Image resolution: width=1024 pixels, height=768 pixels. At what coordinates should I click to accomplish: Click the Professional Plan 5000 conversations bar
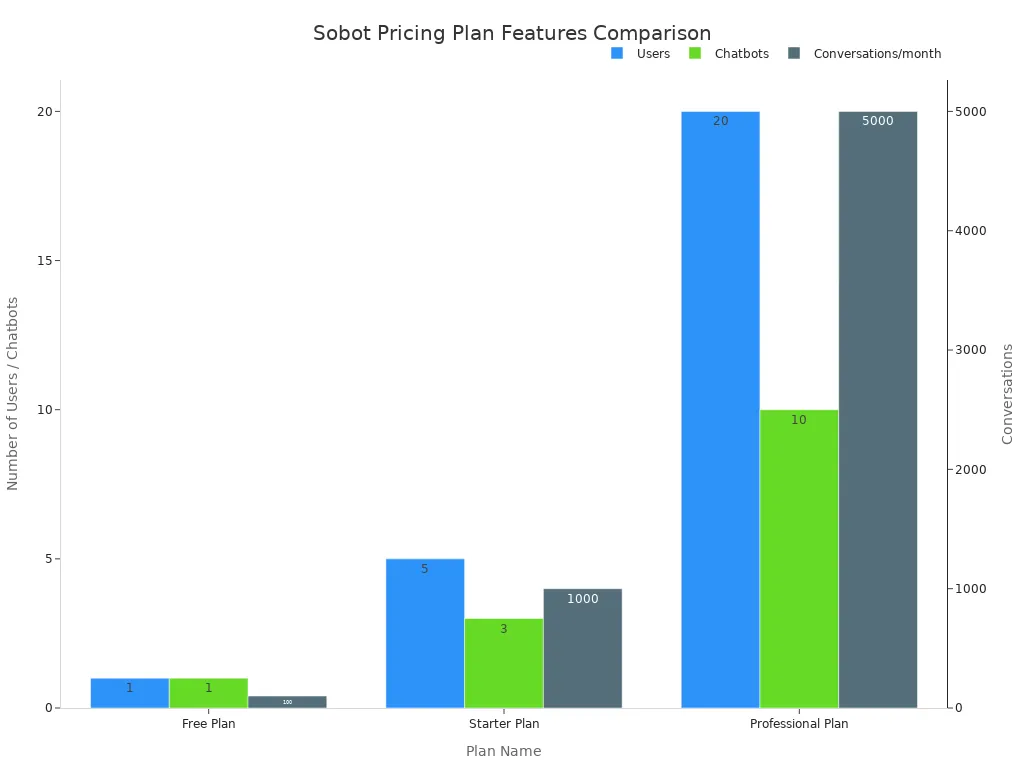click(x=878, y=410)
